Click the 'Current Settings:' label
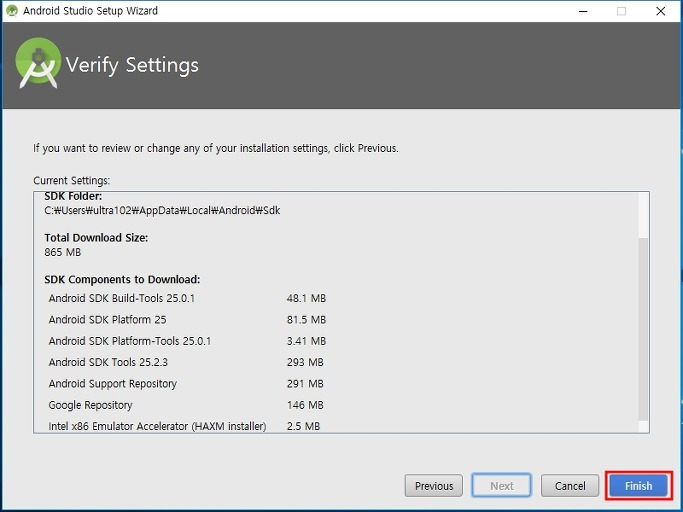683x512 pixels. pyautogui.click(x=71, y=180)
